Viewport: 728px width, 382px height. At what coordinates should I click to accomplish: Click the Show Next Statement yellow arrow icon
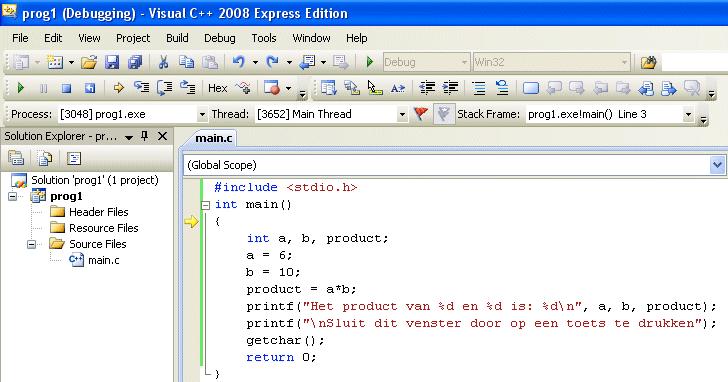pyautogui.click(x=119, y=88)
